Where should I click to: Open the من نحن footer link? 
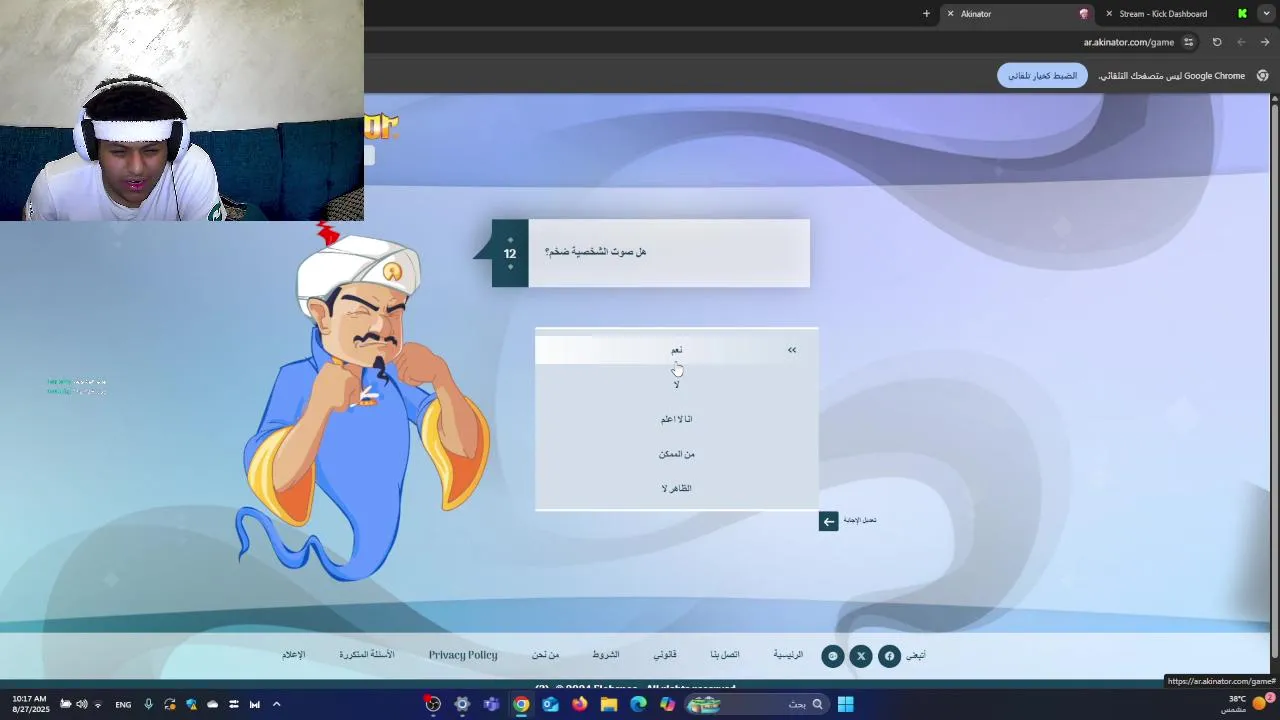[545, 655]
